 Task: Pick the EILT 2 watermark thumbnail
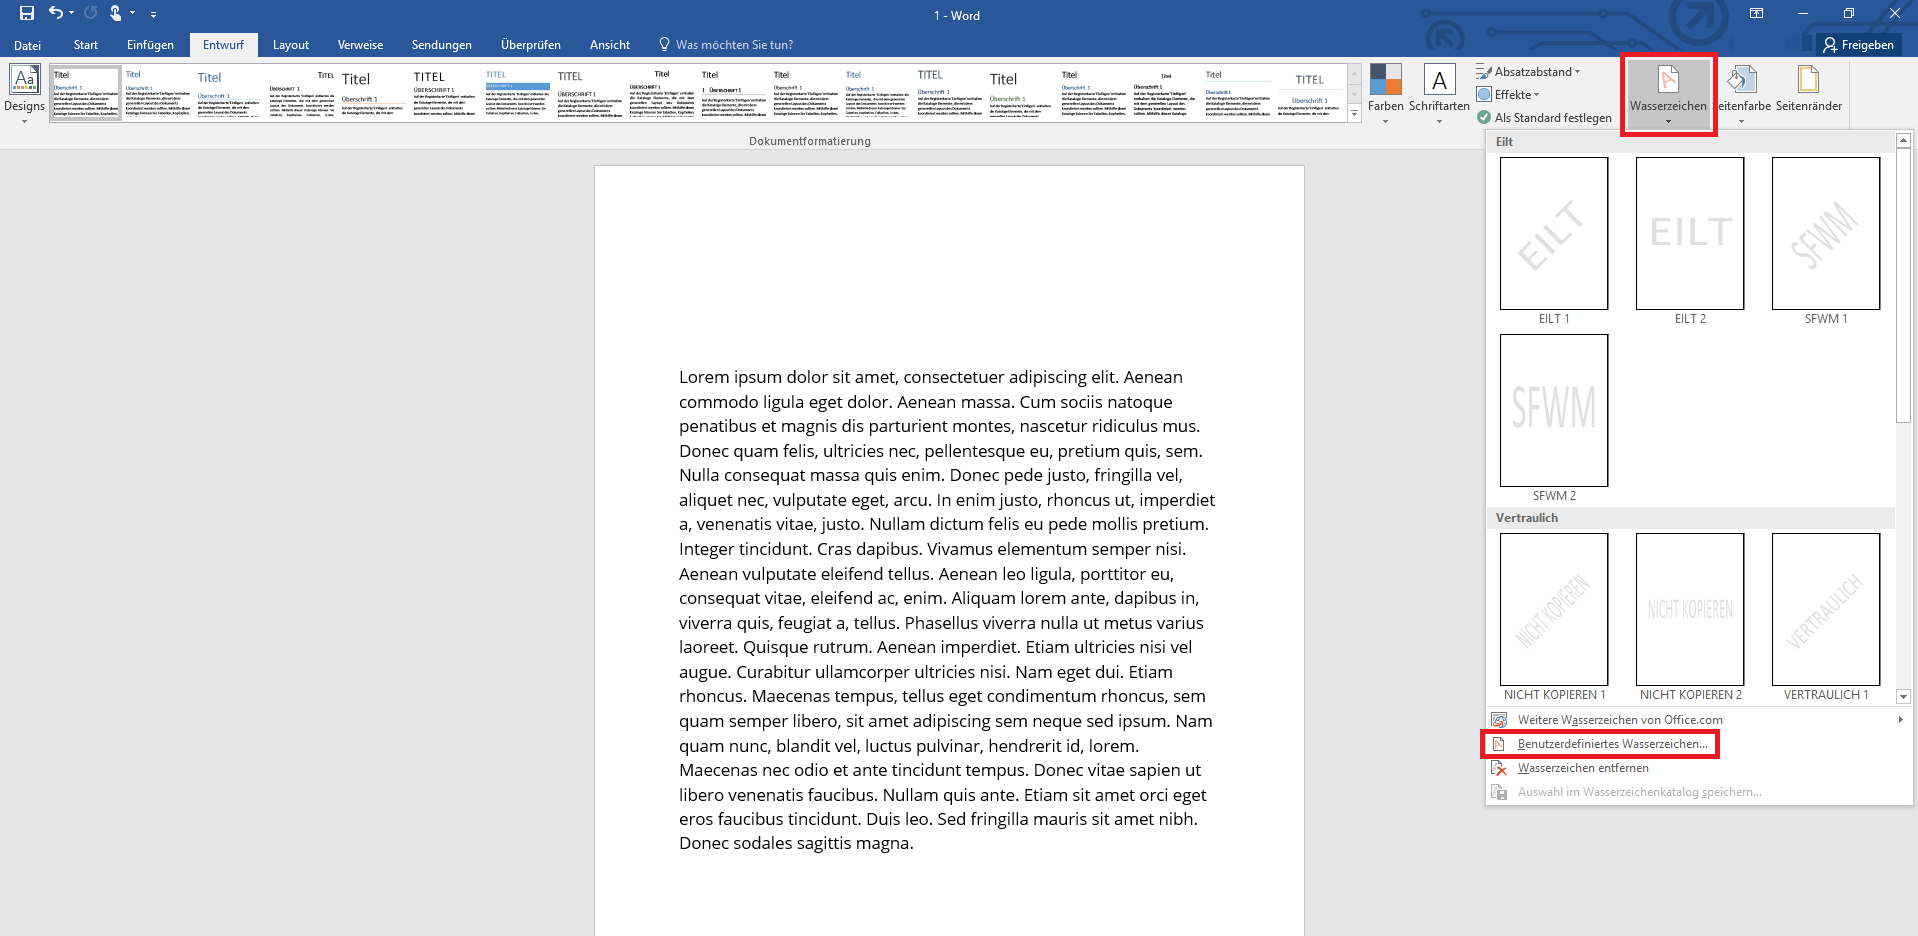[1690, 234]
